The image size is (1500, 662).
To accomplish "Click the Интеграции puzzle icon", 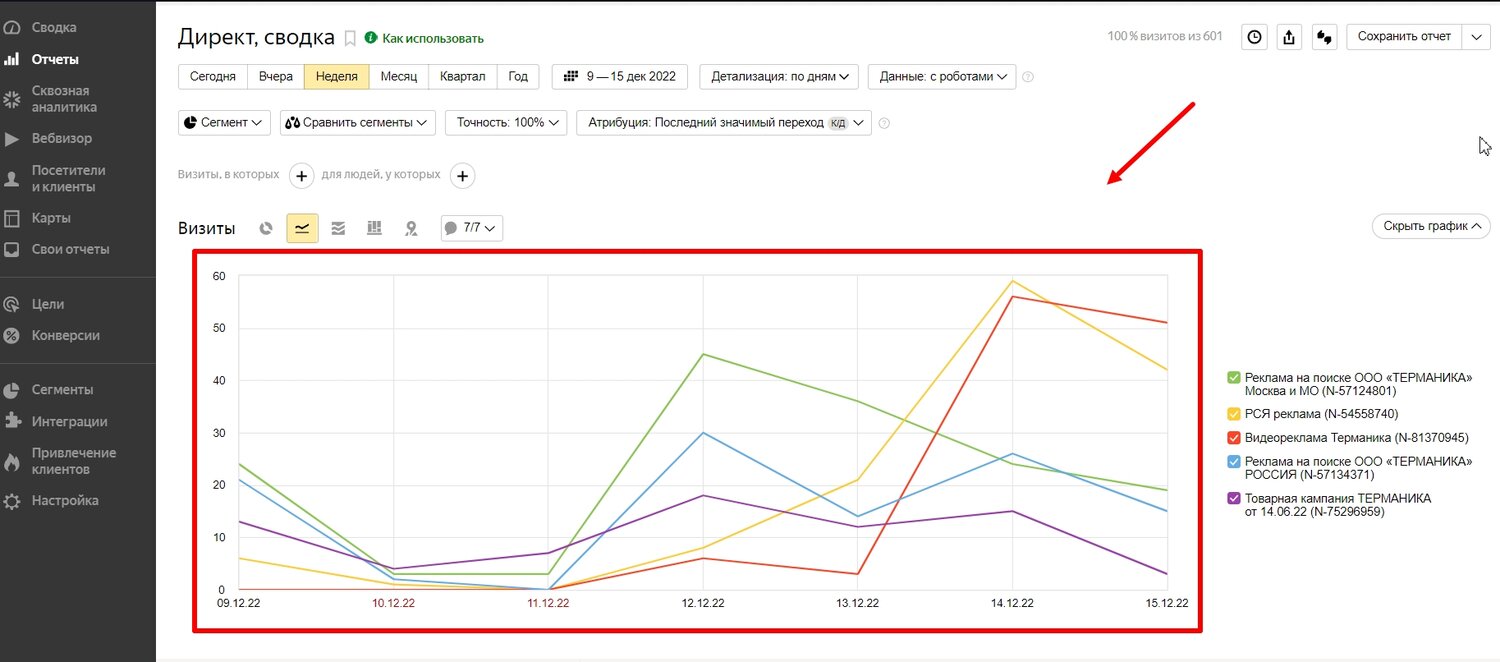I will pos(12,421).
